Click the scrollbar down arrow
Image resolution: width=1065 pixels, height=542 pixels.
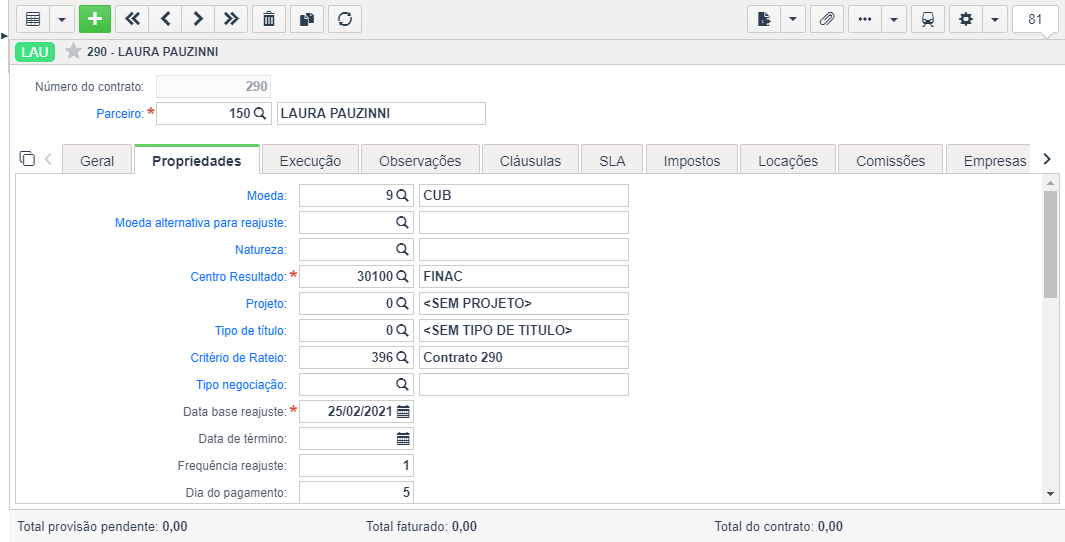click(x=1050, y=494)
